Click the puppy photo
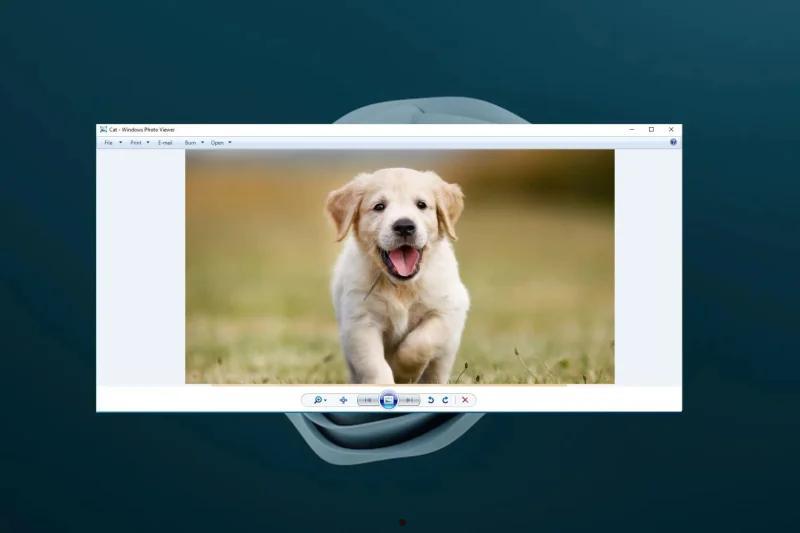The width and height of the screenshot is (800, 533). click(x=400, y=266)
